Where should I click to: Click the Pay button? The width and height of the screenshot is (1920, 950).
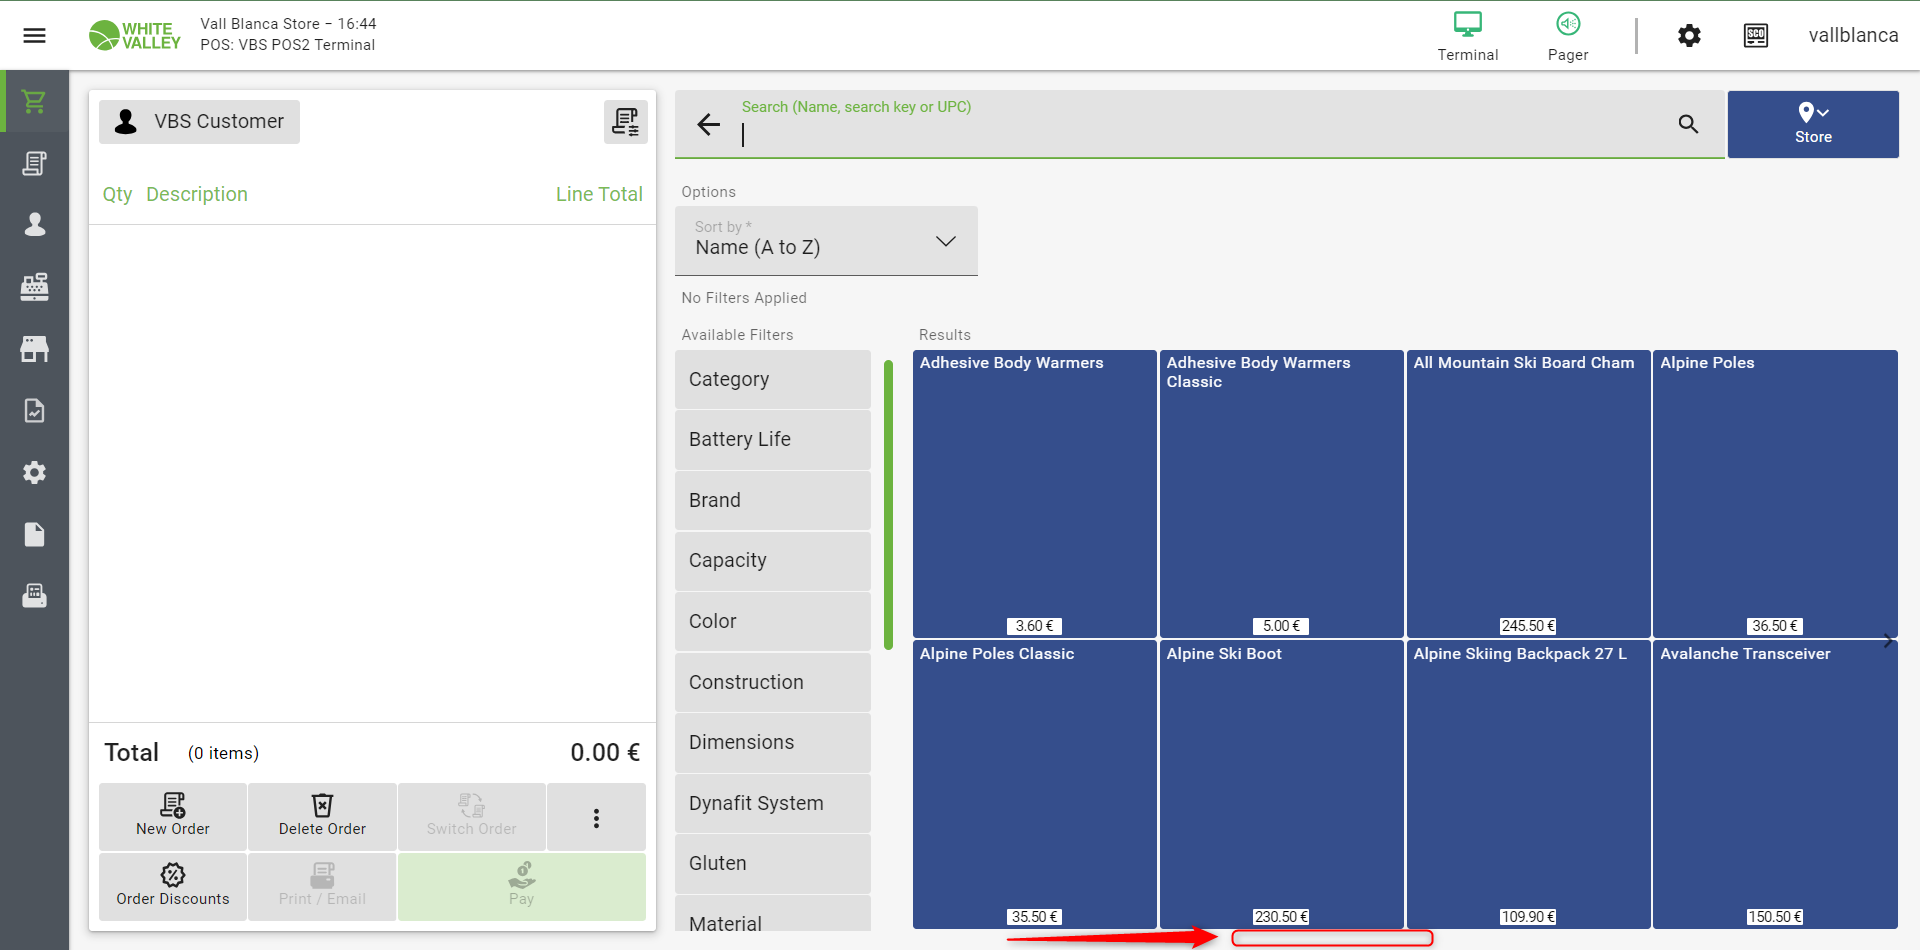click(521, 886)
